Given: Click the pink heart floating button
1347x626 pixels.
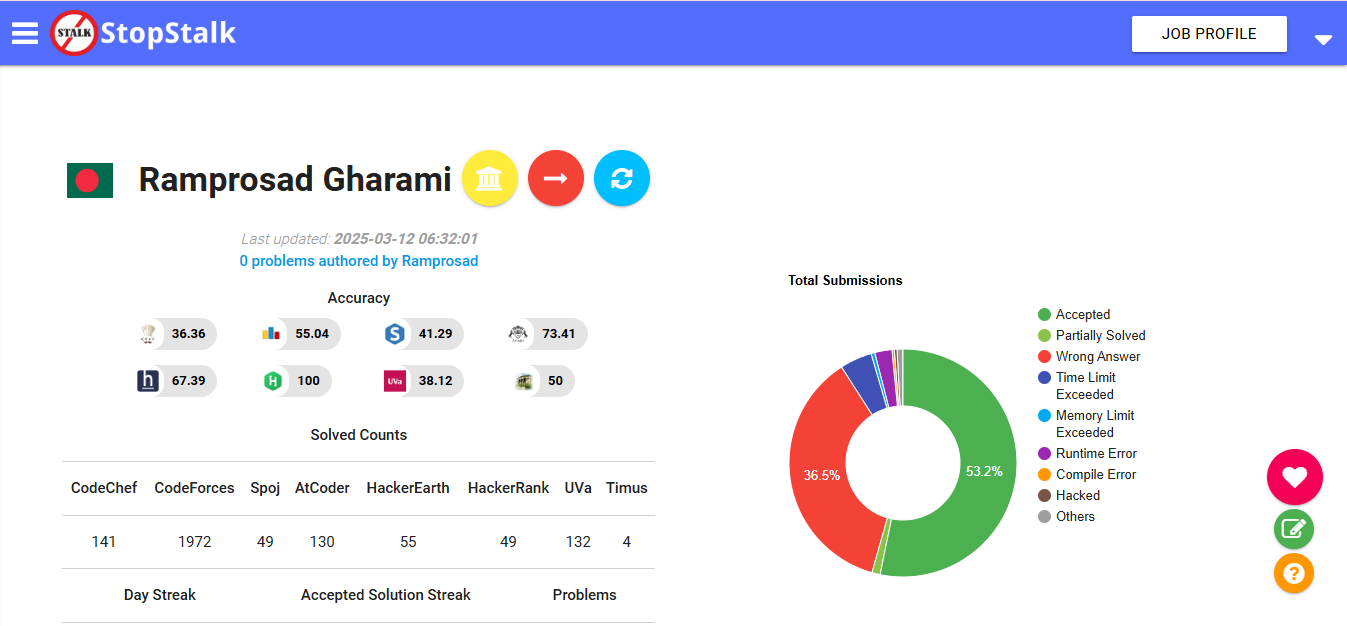Looking at the screenshot, I should pyautogui.click(x=1294, y=477).
